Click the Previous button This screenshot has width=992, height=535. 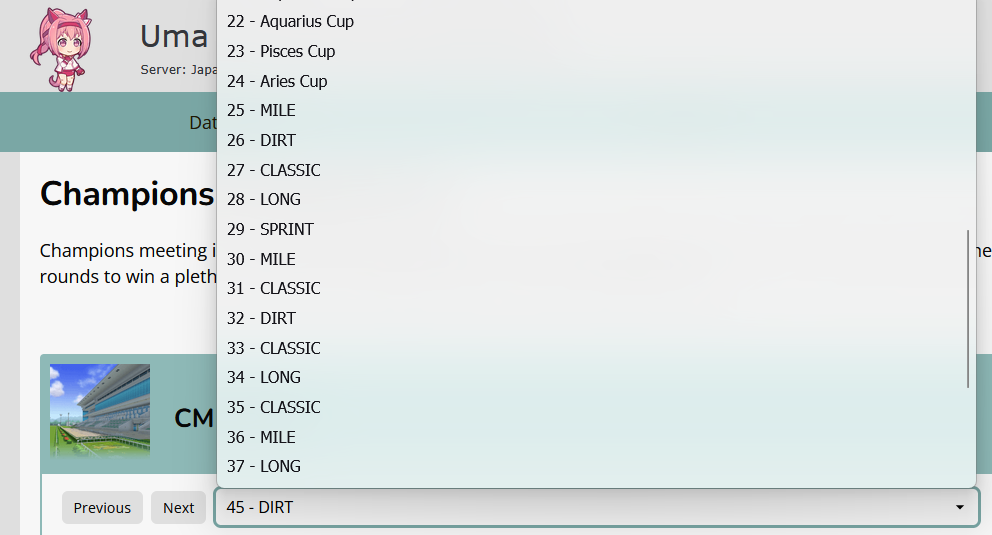(x=102, y=508)
